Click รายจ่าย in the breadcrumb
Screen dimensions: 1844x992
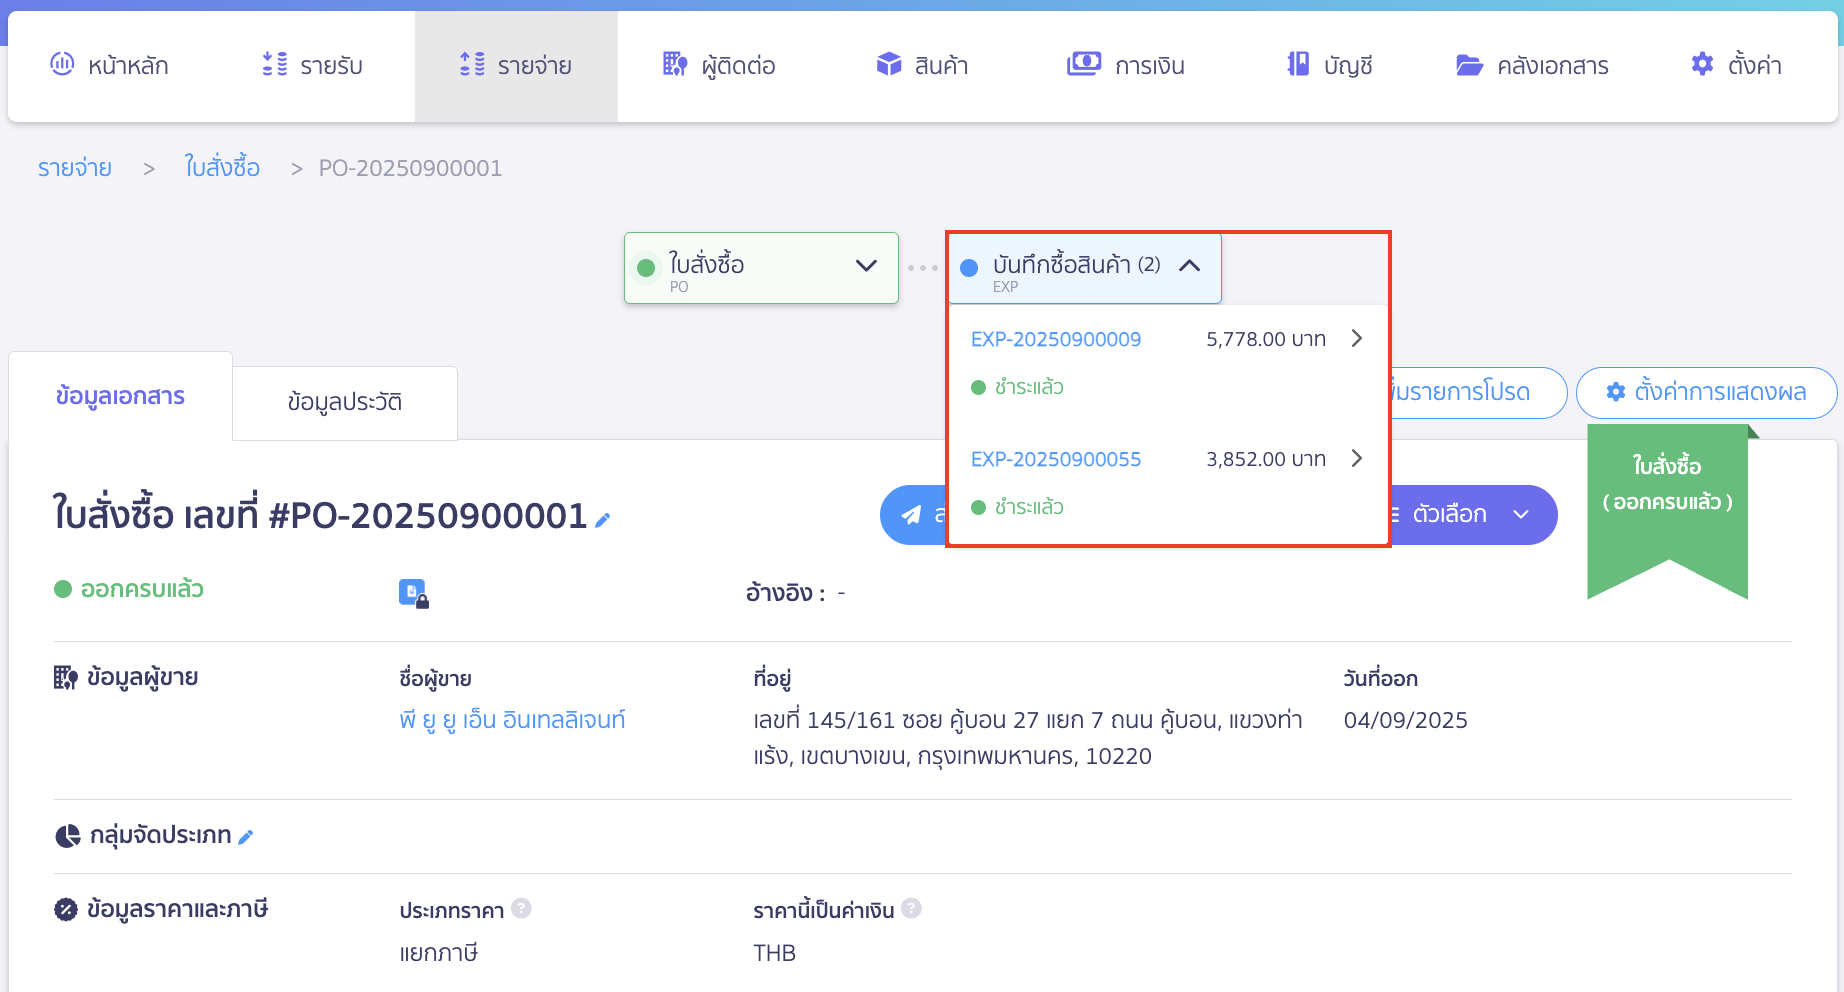coord(75,167)
